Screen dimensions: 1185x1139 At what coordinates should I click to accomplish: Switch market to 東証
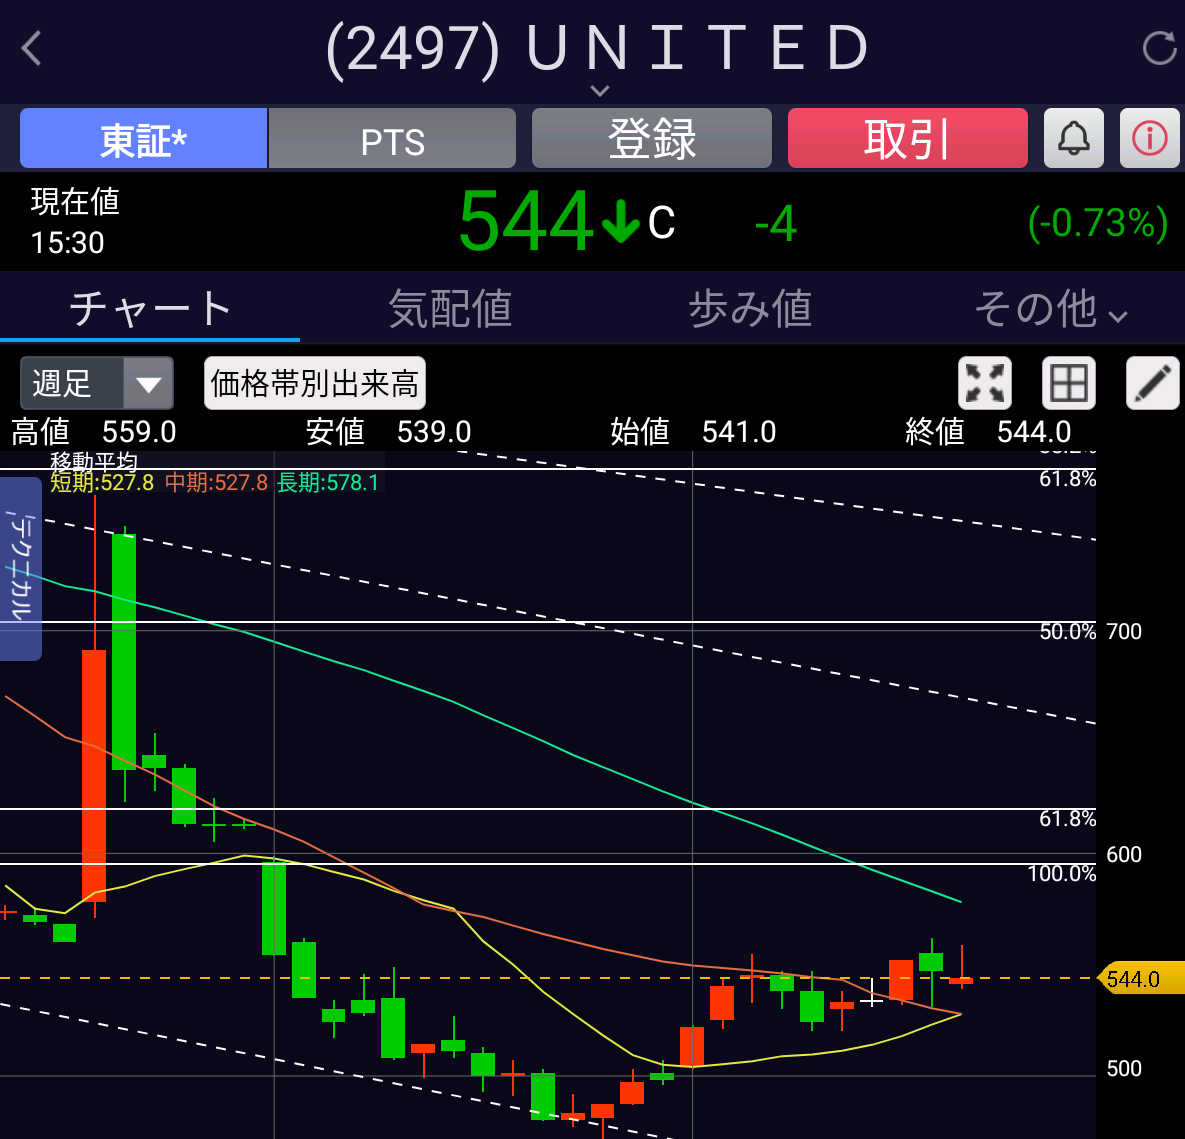click(143, 139)
